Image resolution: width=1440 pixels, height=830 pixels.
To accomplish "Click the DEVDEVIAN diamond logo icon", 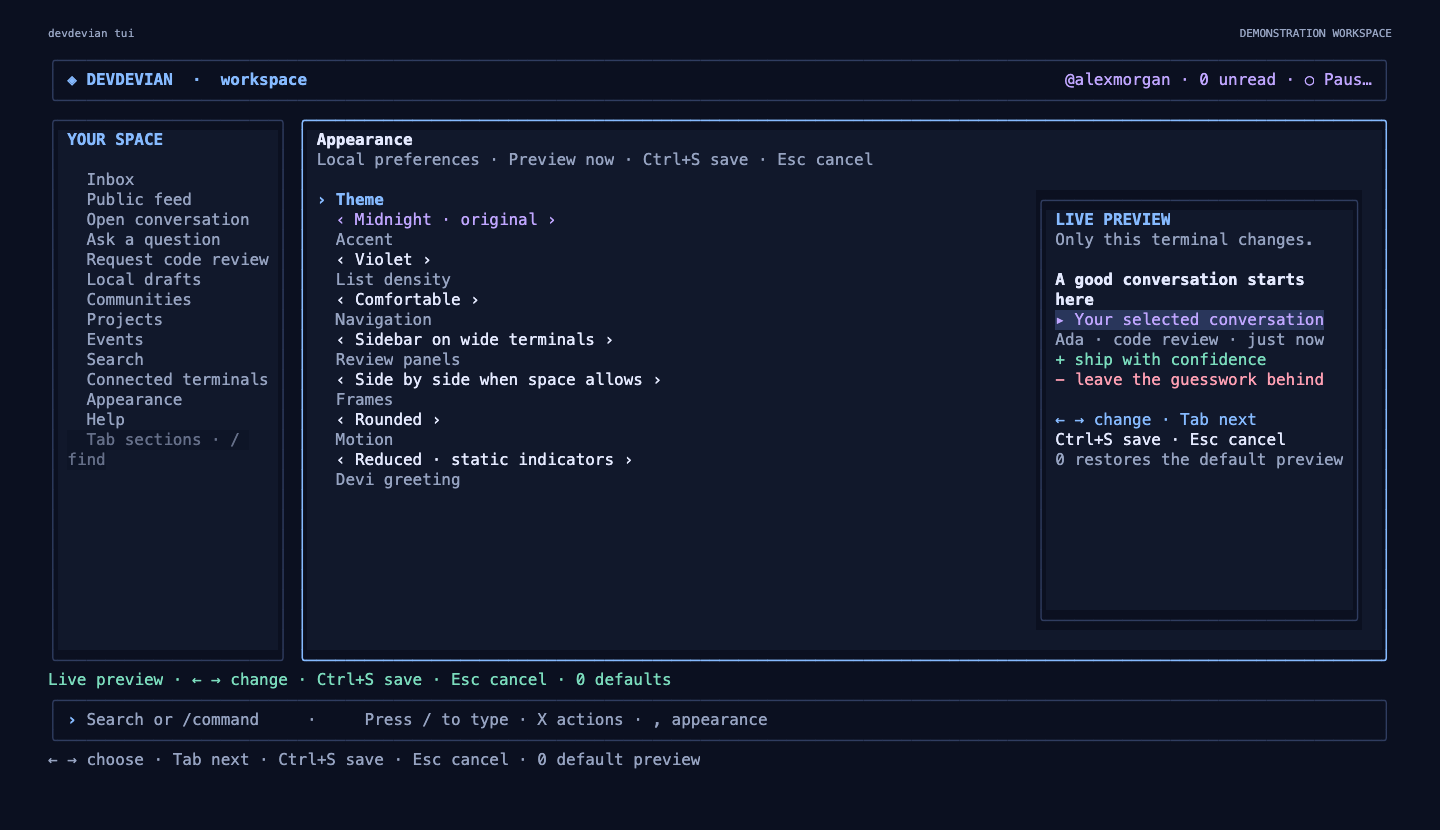I will (x=72, y=80).
